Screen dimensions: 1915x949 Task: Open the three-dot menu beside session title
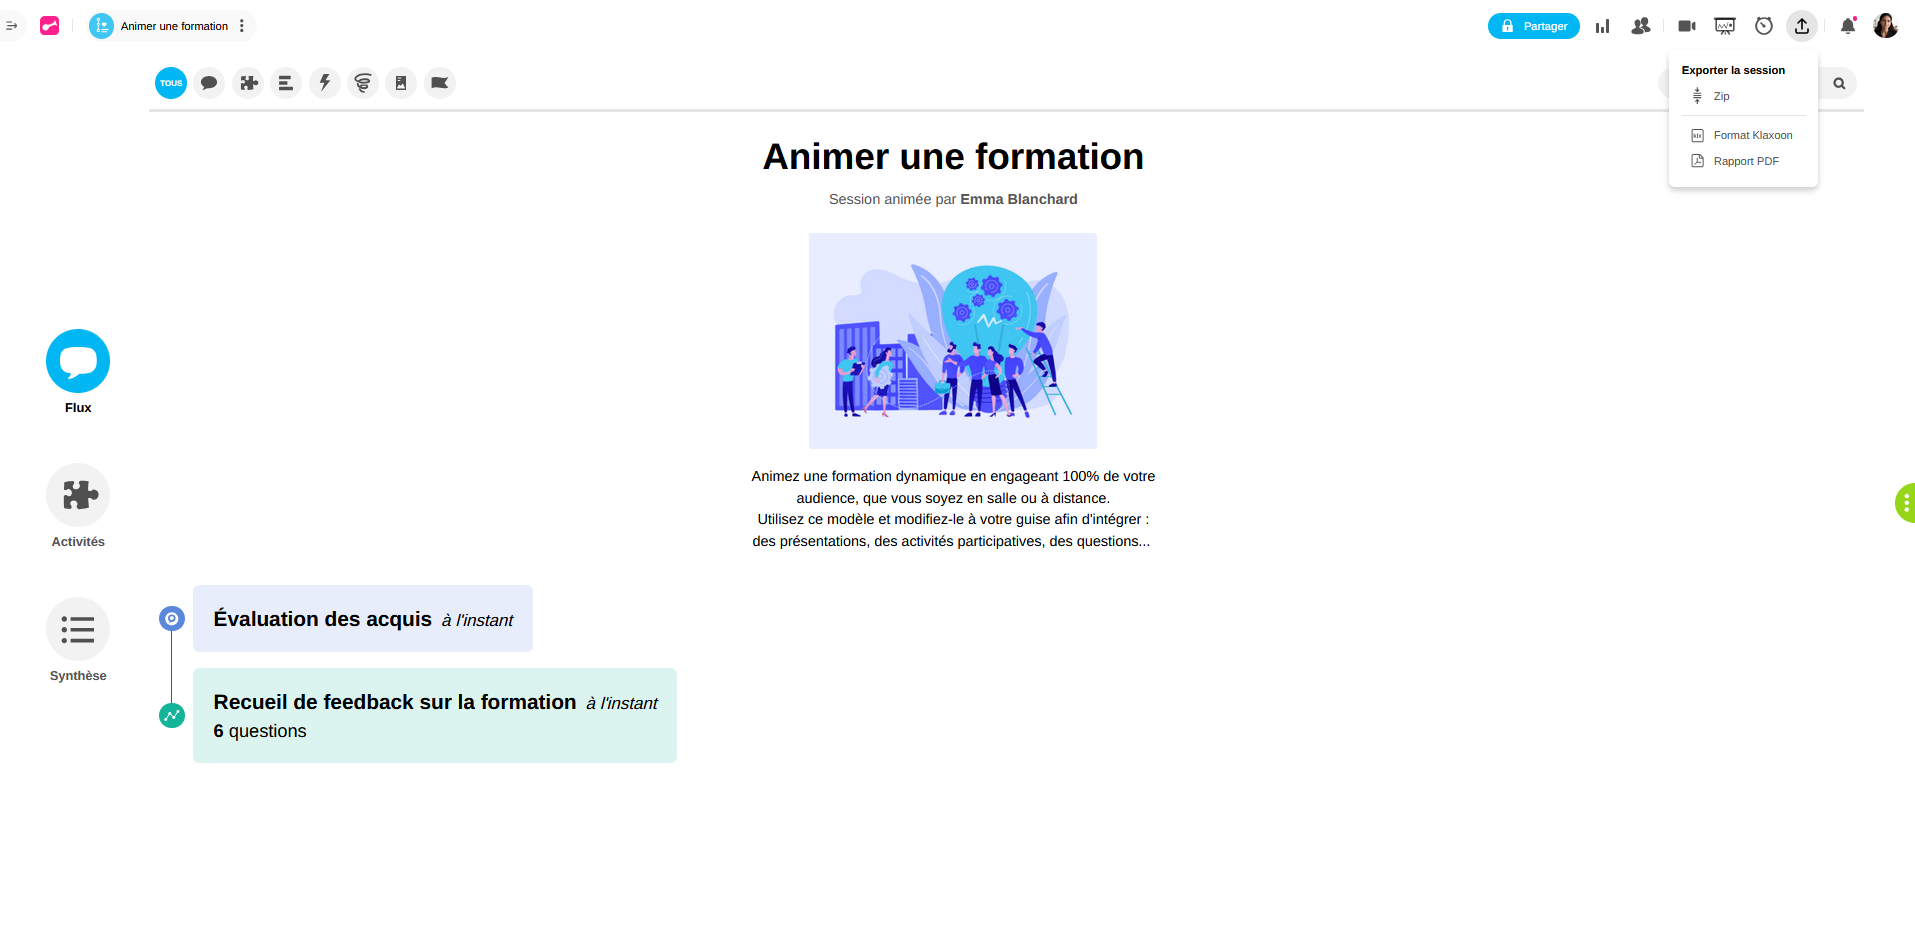click(242, 26)
